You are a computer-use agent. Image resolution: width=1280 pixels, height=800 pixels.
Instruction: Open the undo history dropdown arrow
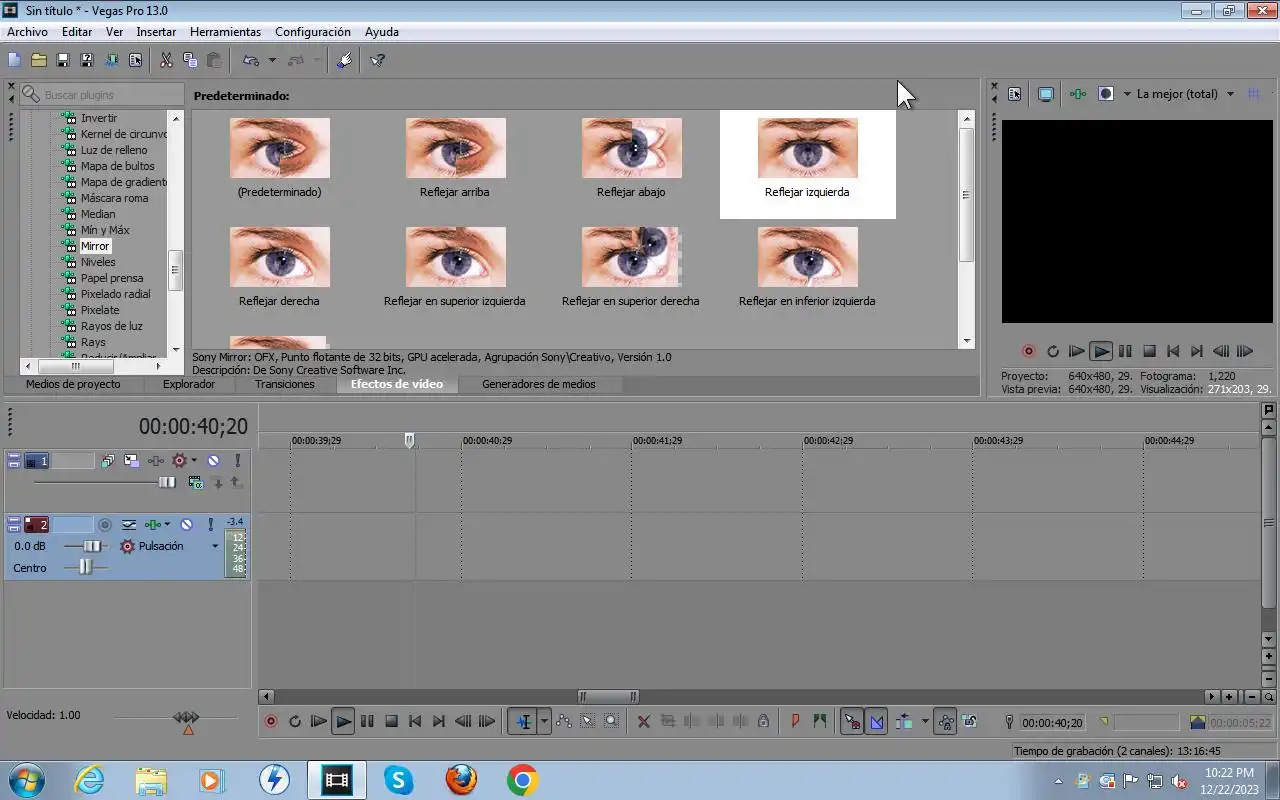click(x=272, y=60)
